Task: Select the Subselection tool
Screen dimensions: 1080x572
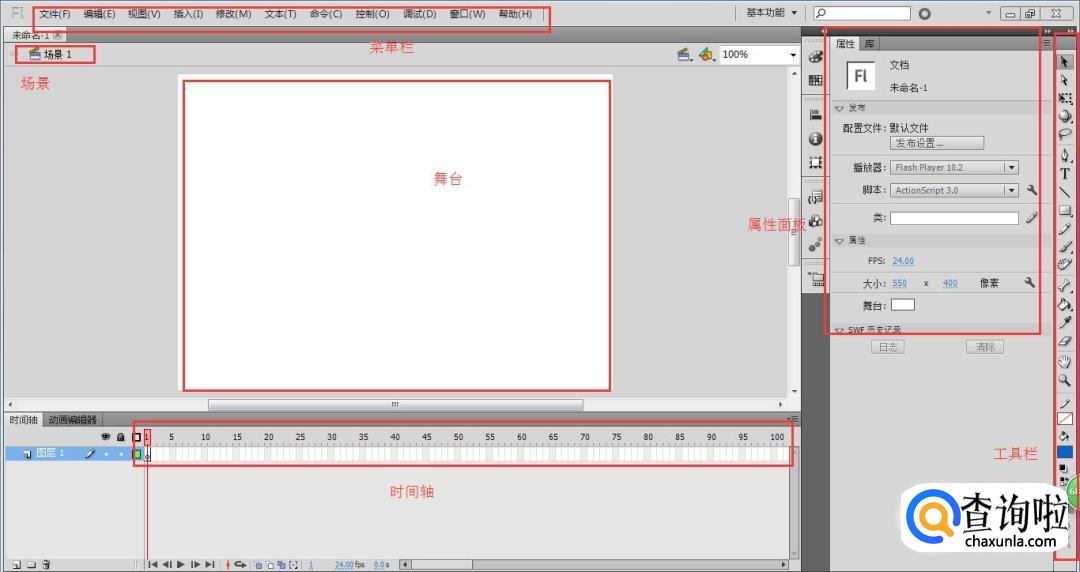Action: pos(1065,80)
